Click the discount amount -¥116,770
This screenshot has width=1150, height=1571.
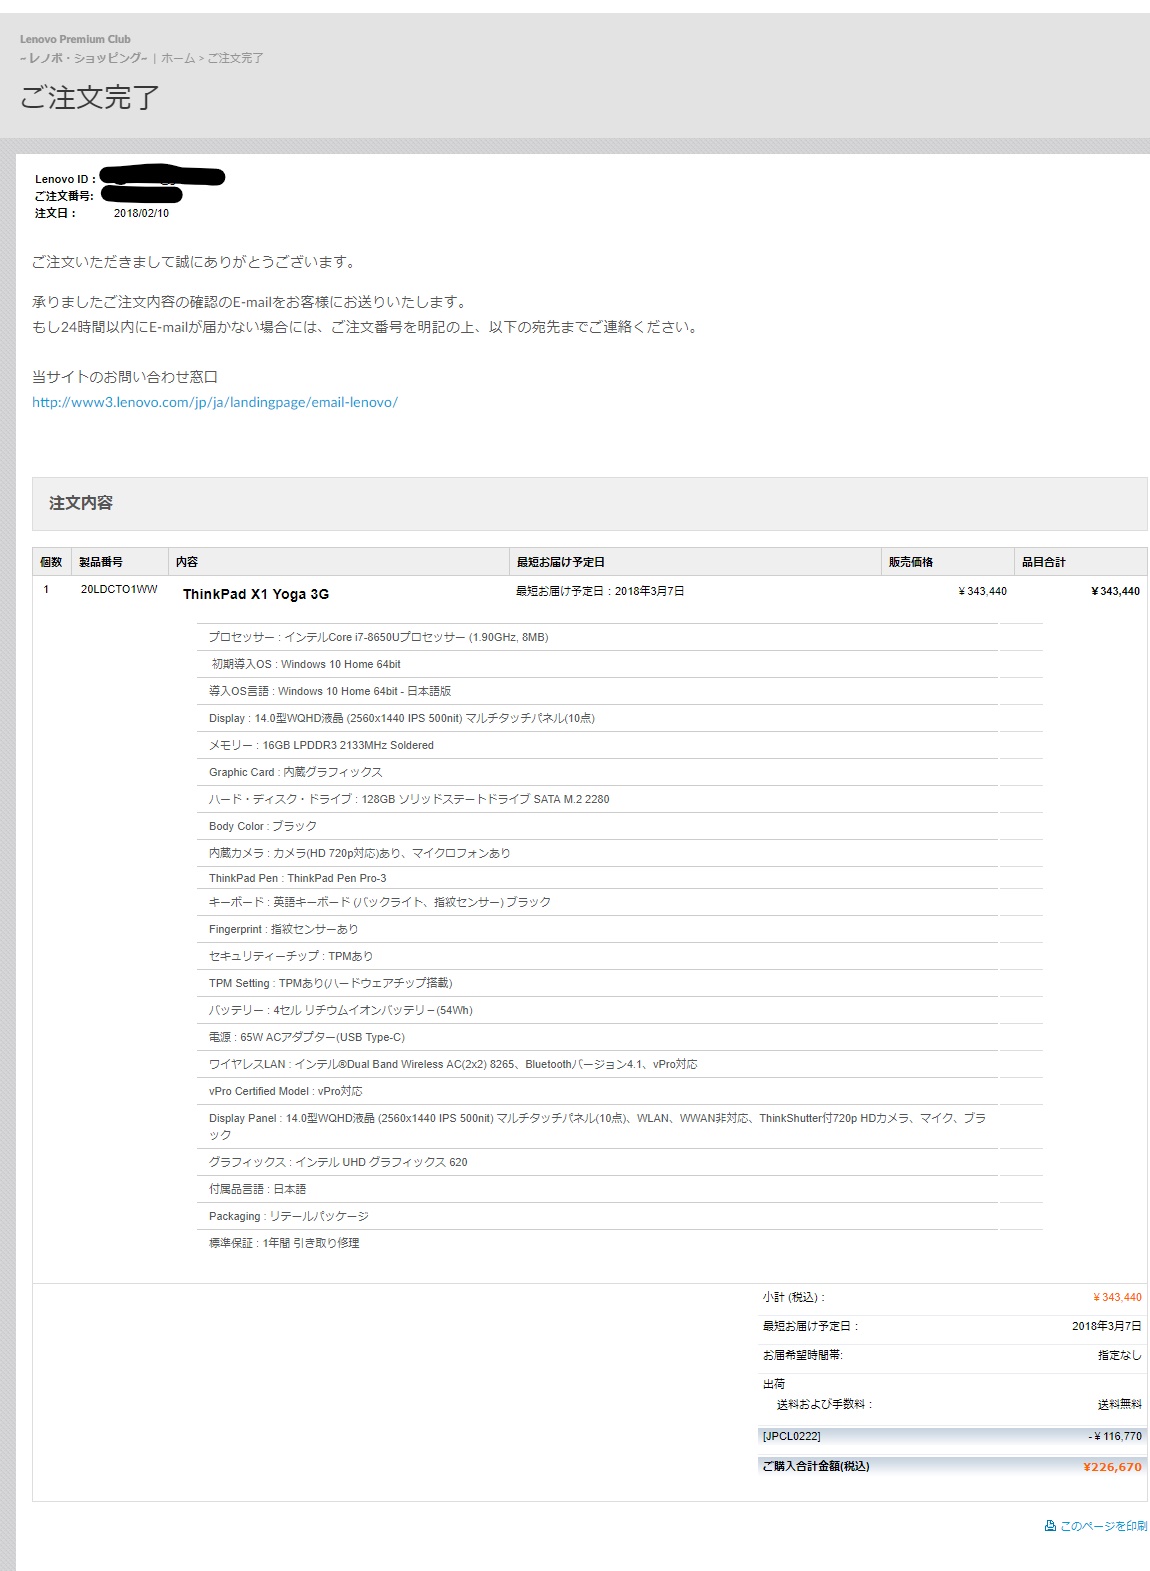coord(1115,1436)
